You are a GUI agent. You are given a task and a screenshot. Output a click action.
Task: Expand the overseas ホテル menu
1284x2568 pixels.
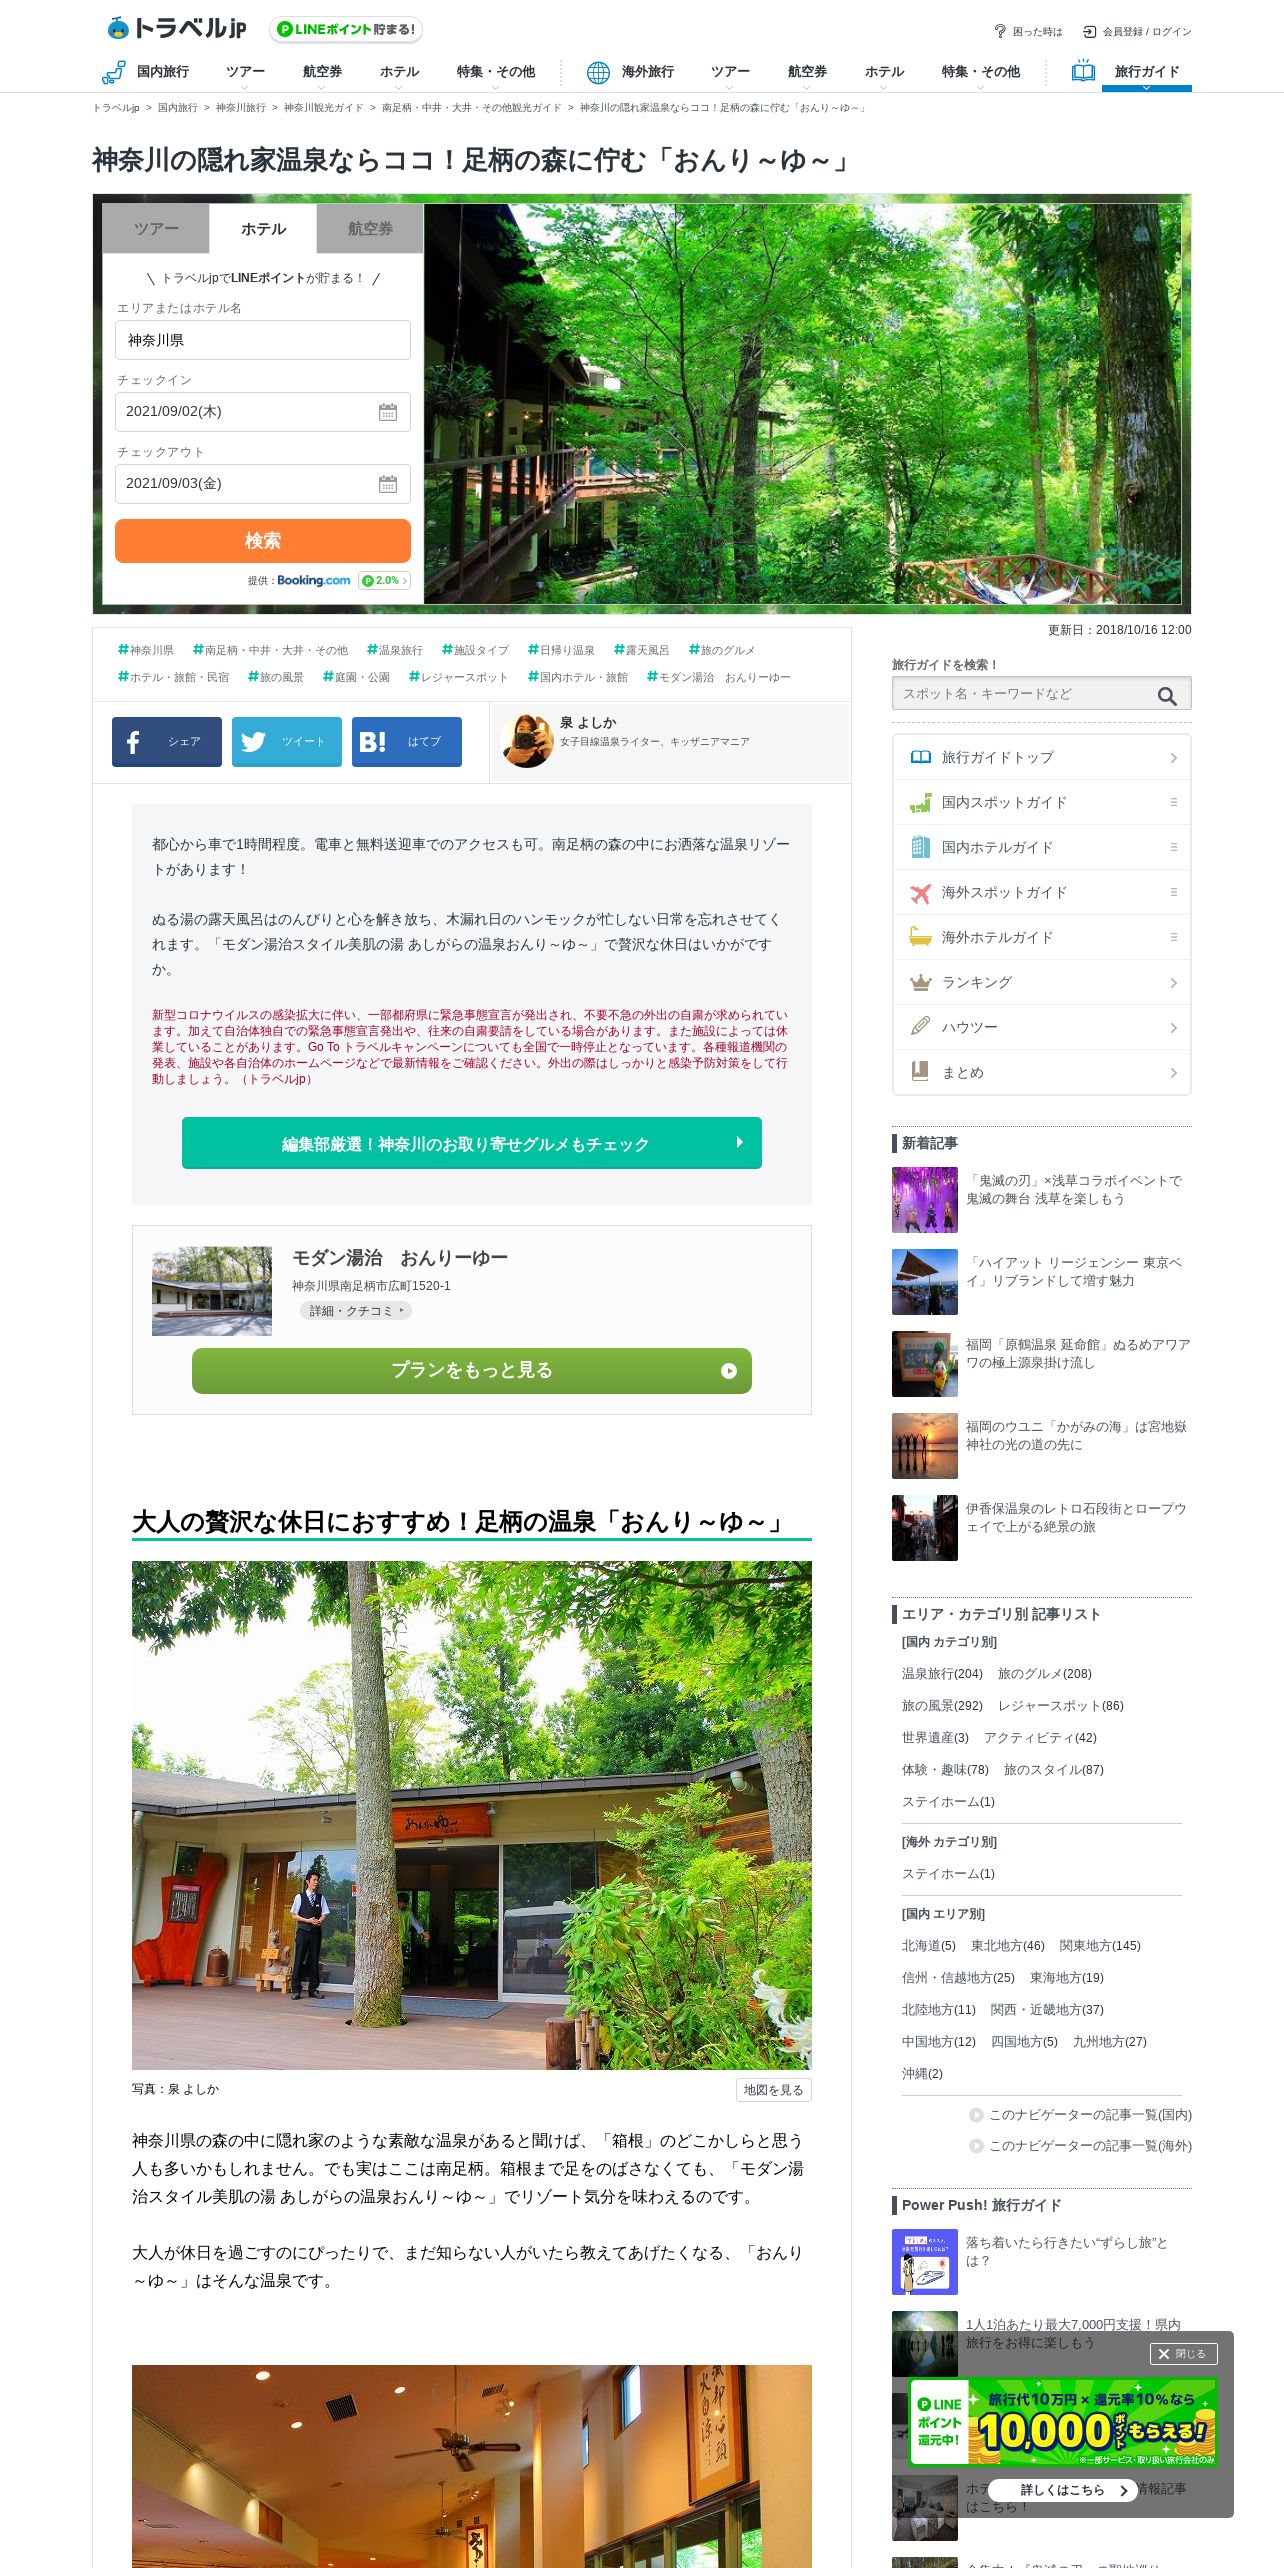(884, 73)
